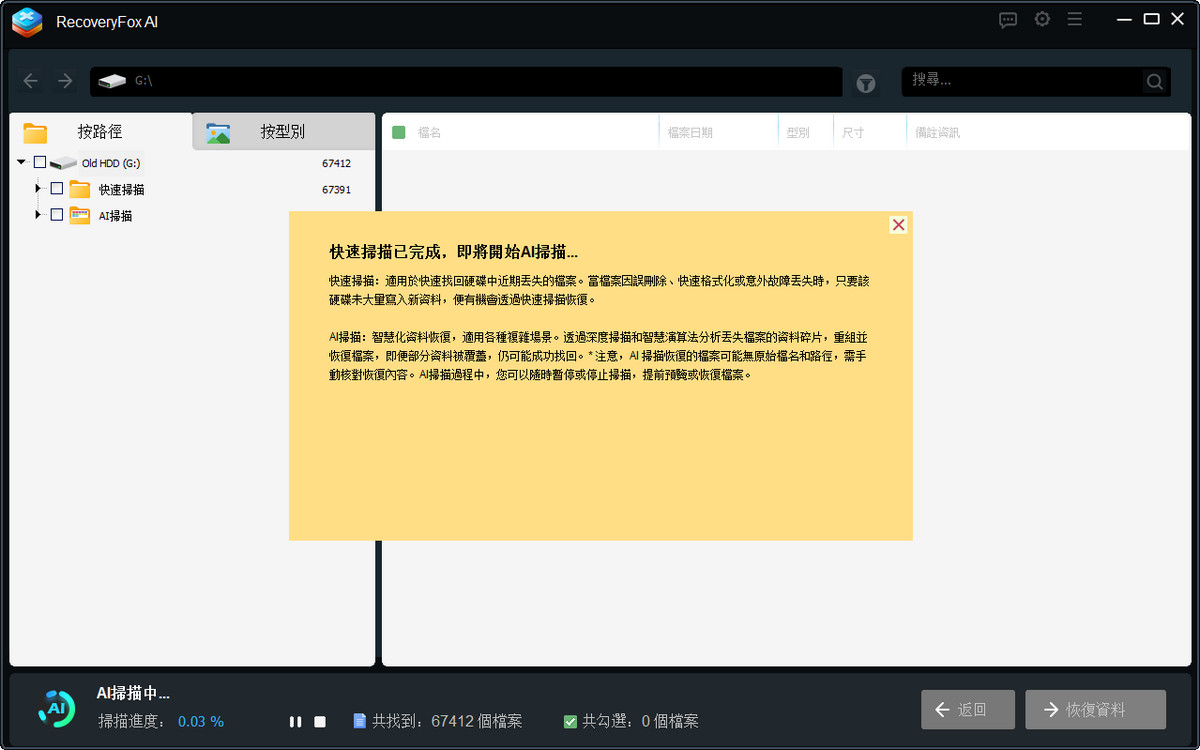Tick the 快速掃描 folder checkbox

pos(57,188)
